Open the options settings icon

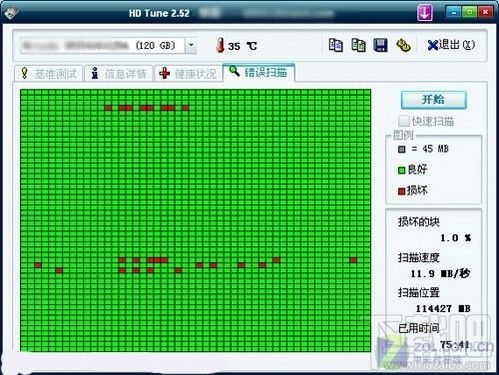click(x=403, y=45)
